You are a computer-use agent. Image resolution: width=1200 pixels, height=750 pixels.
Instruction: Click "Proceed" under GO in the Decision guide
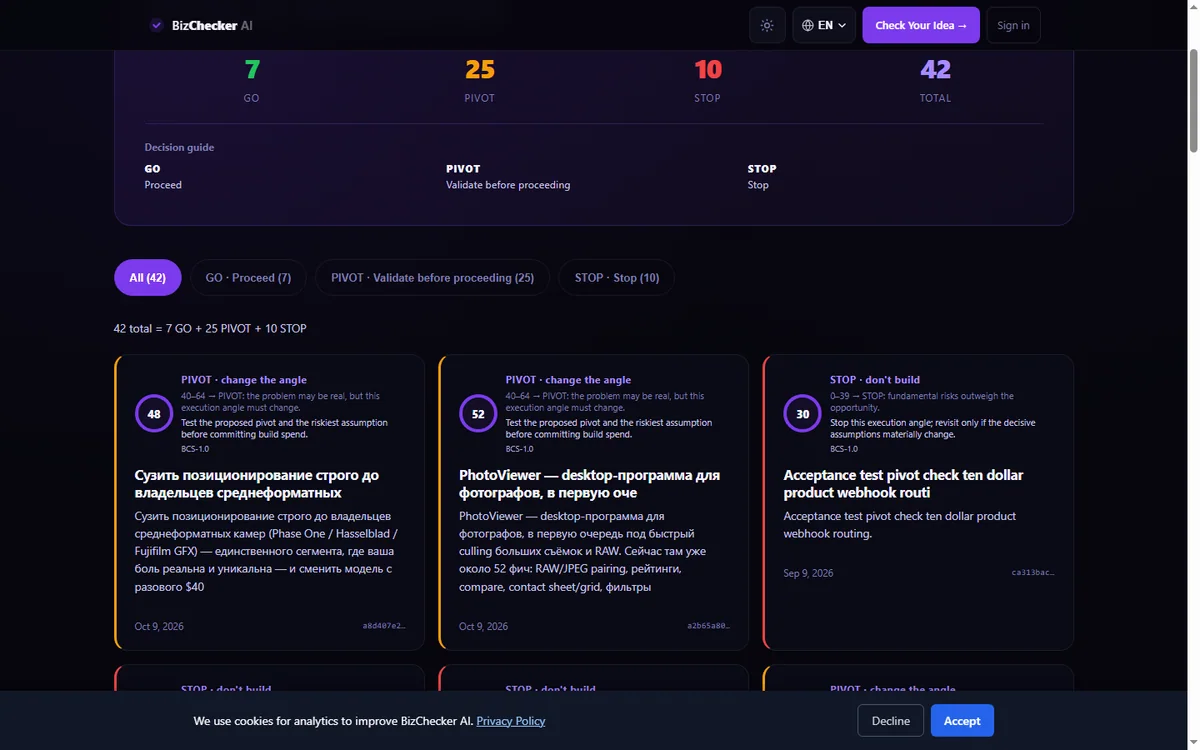163,185
